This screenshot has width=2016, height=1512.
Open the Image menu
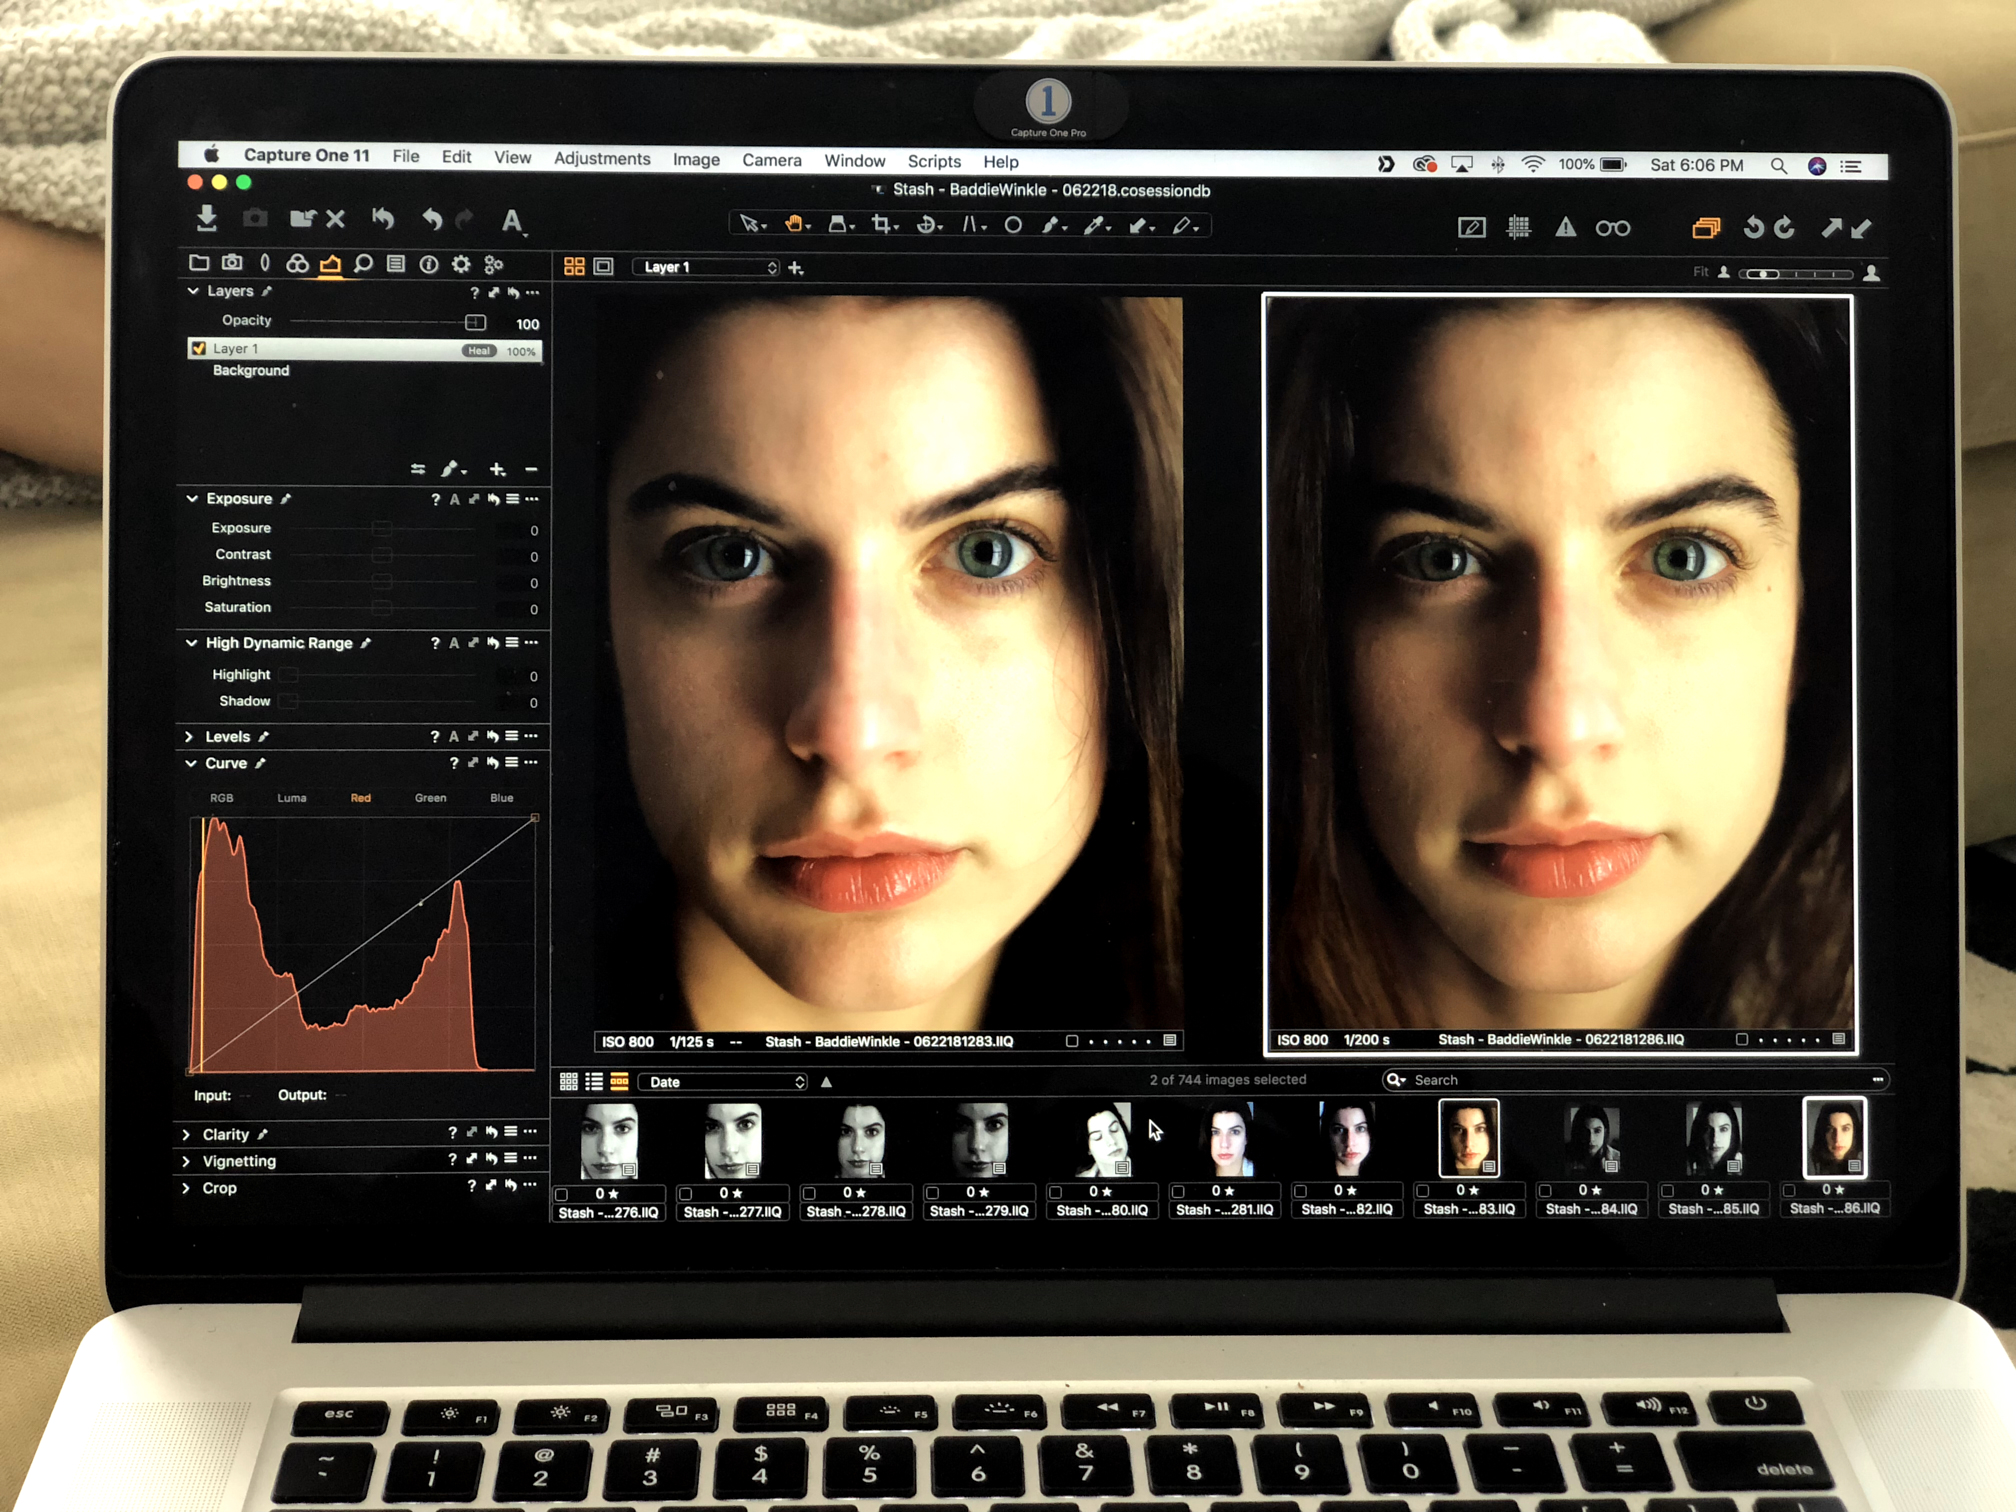696,160
